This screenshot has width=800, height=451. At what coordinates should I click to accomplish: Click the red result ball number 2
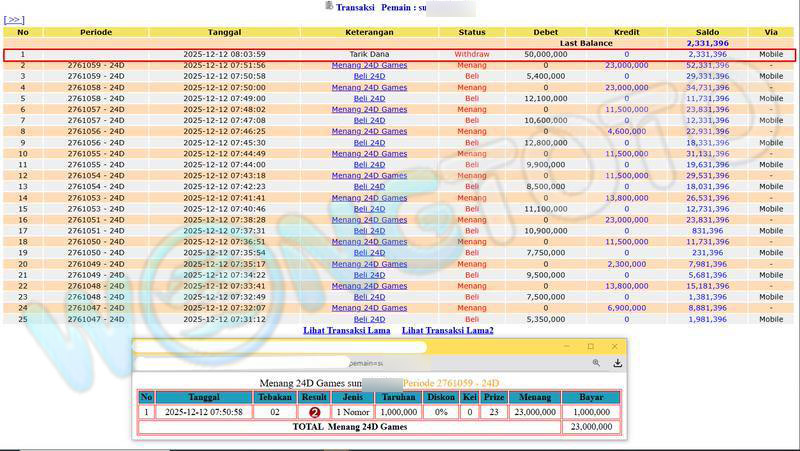314,412
